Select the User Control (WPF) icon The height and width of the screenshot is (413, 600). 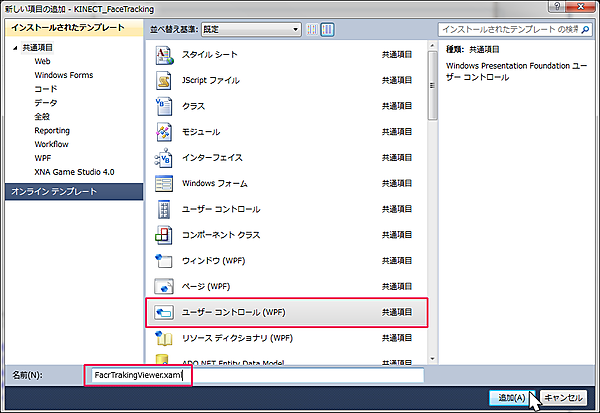[x=164, y=312]
